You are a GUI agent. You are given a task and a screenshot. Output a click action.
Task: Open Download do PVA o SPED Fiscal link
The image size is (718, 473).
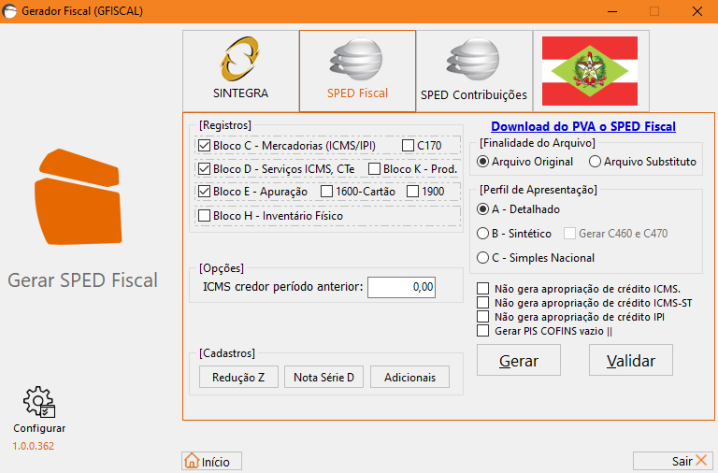(583, 127)
